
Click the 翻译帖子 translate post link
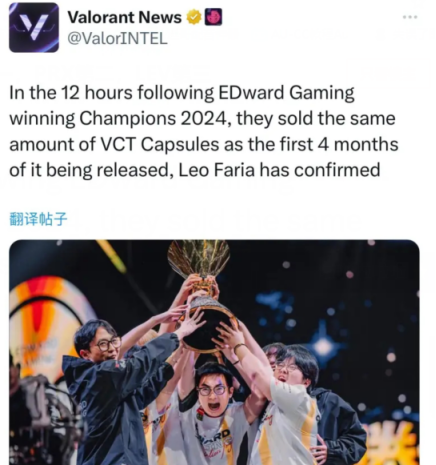[38, 219]
